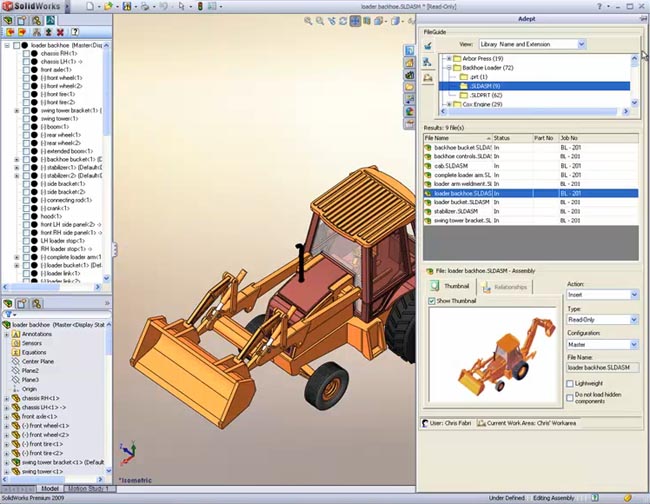Viewport: 650px width, 504px height.
Task: Select stabilizer.SLDASM in the results list
Action: point(456,211)
